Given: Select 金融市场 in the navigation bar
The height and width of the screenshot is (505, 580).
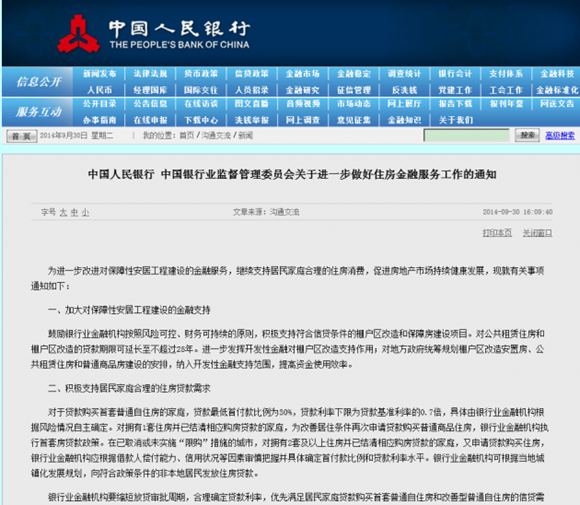Looking at the screenshot, I should pos(303,74).
